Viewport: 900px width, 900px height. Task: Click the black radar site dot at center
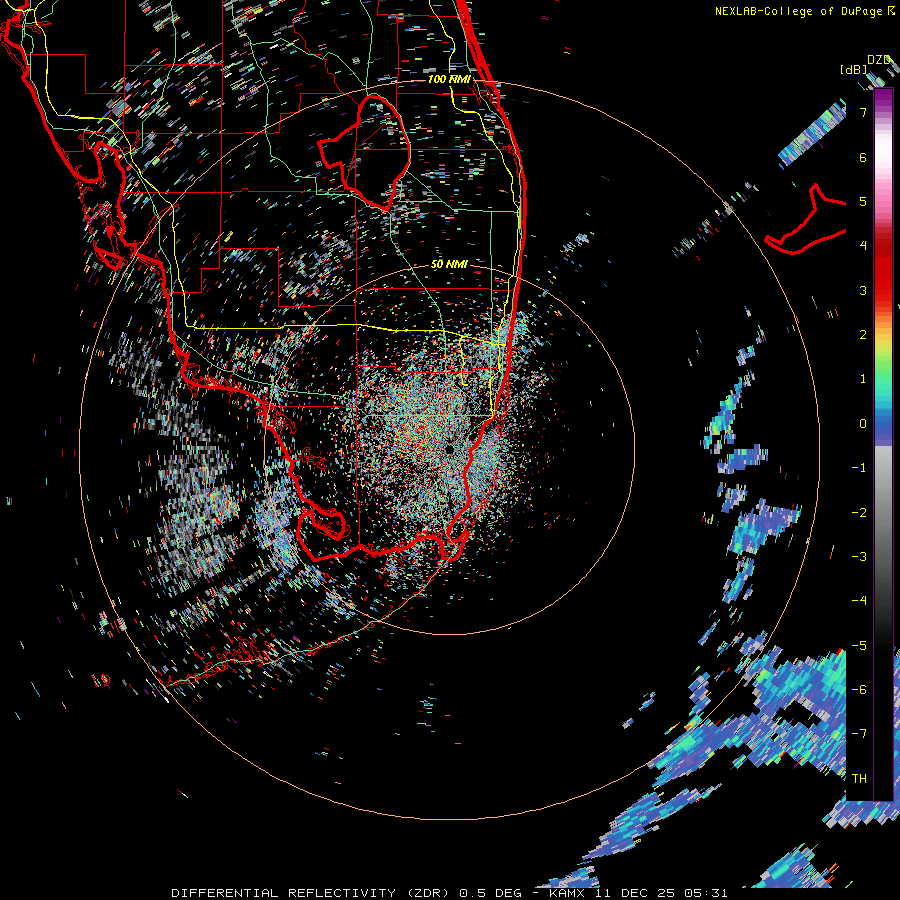[449, 449]
